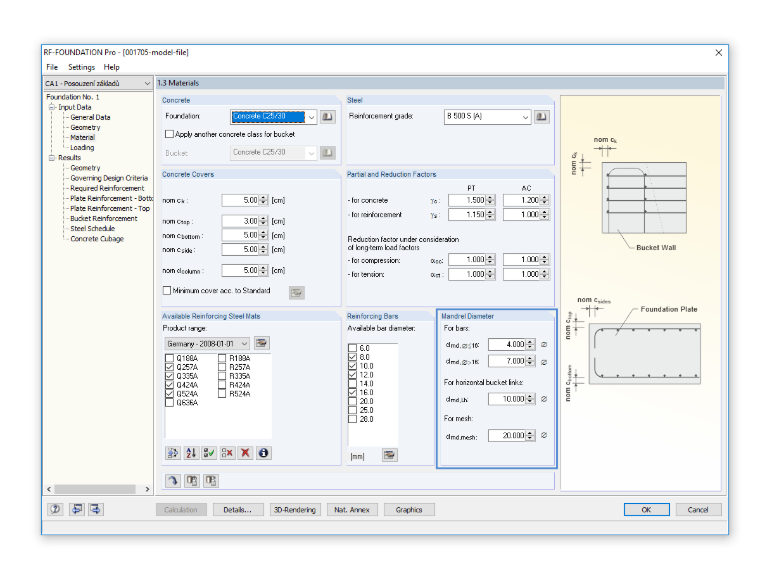This screenshot has width=760, height=570.
Task: Increase nom c top cover stepper
Action: coord(263,219)
